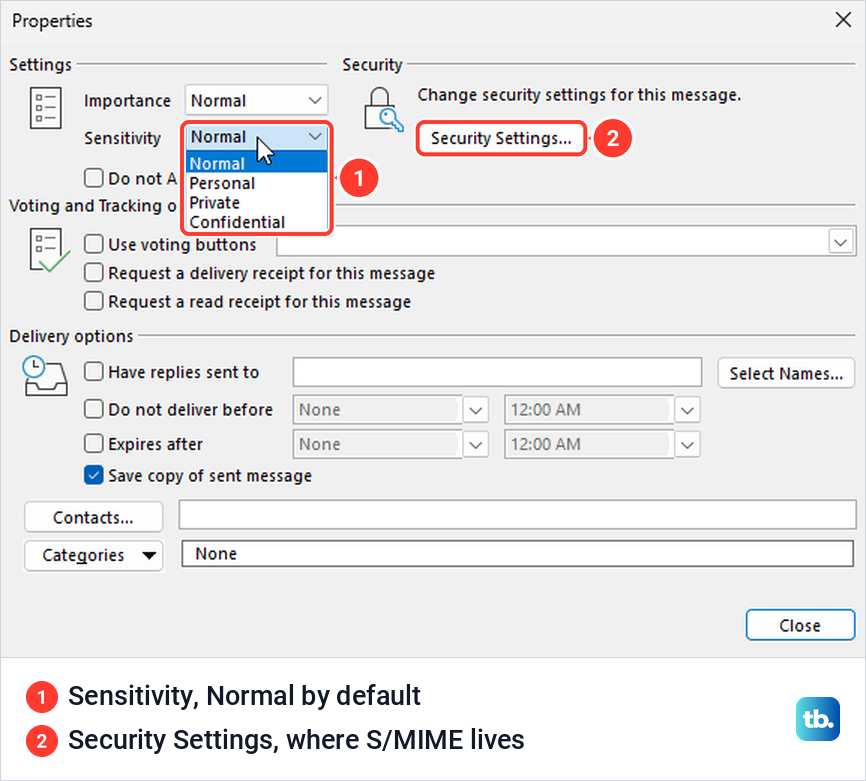Toggle the Expires after checkbox
Image resolution: width=866 pixels, height=781 pixels.
[93, 443]
